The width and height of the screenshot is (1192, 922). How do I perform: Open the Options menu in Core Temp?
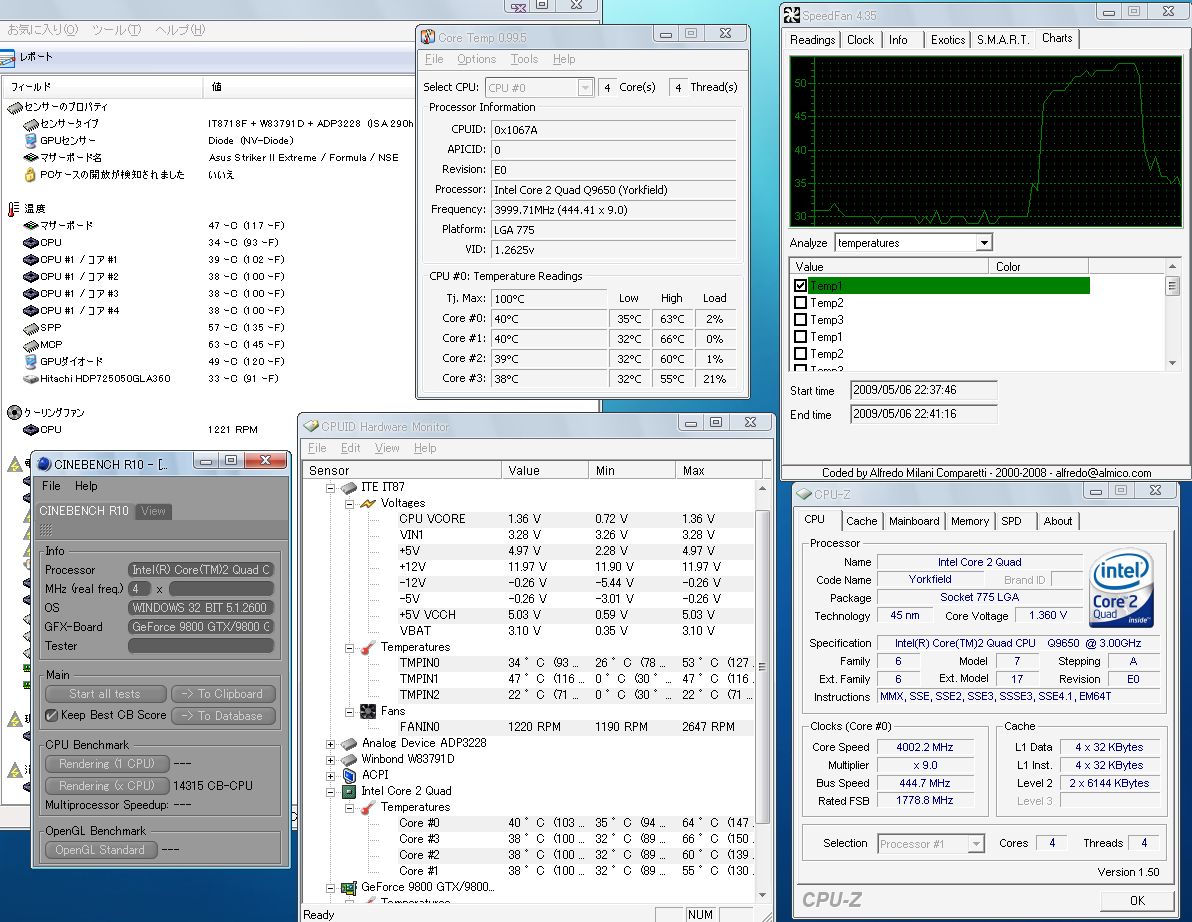(476, 60)
